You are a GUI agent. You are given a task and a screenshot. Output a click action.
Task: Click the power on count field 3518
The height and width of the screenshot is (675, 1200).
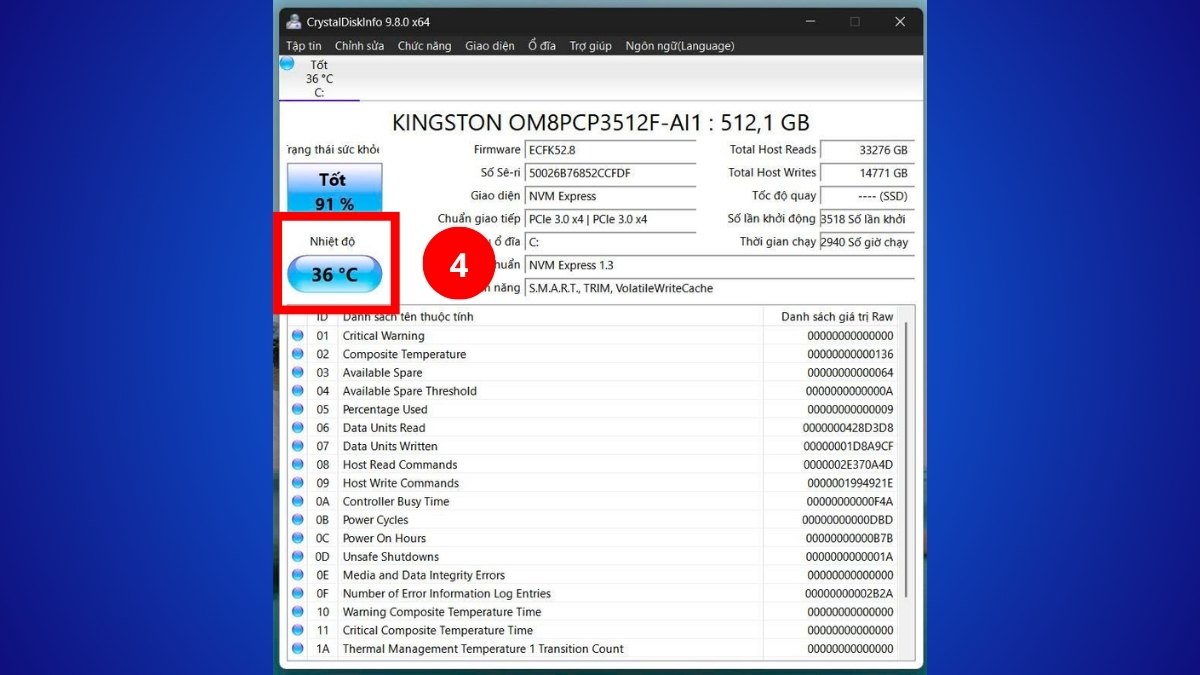[867, 219]
